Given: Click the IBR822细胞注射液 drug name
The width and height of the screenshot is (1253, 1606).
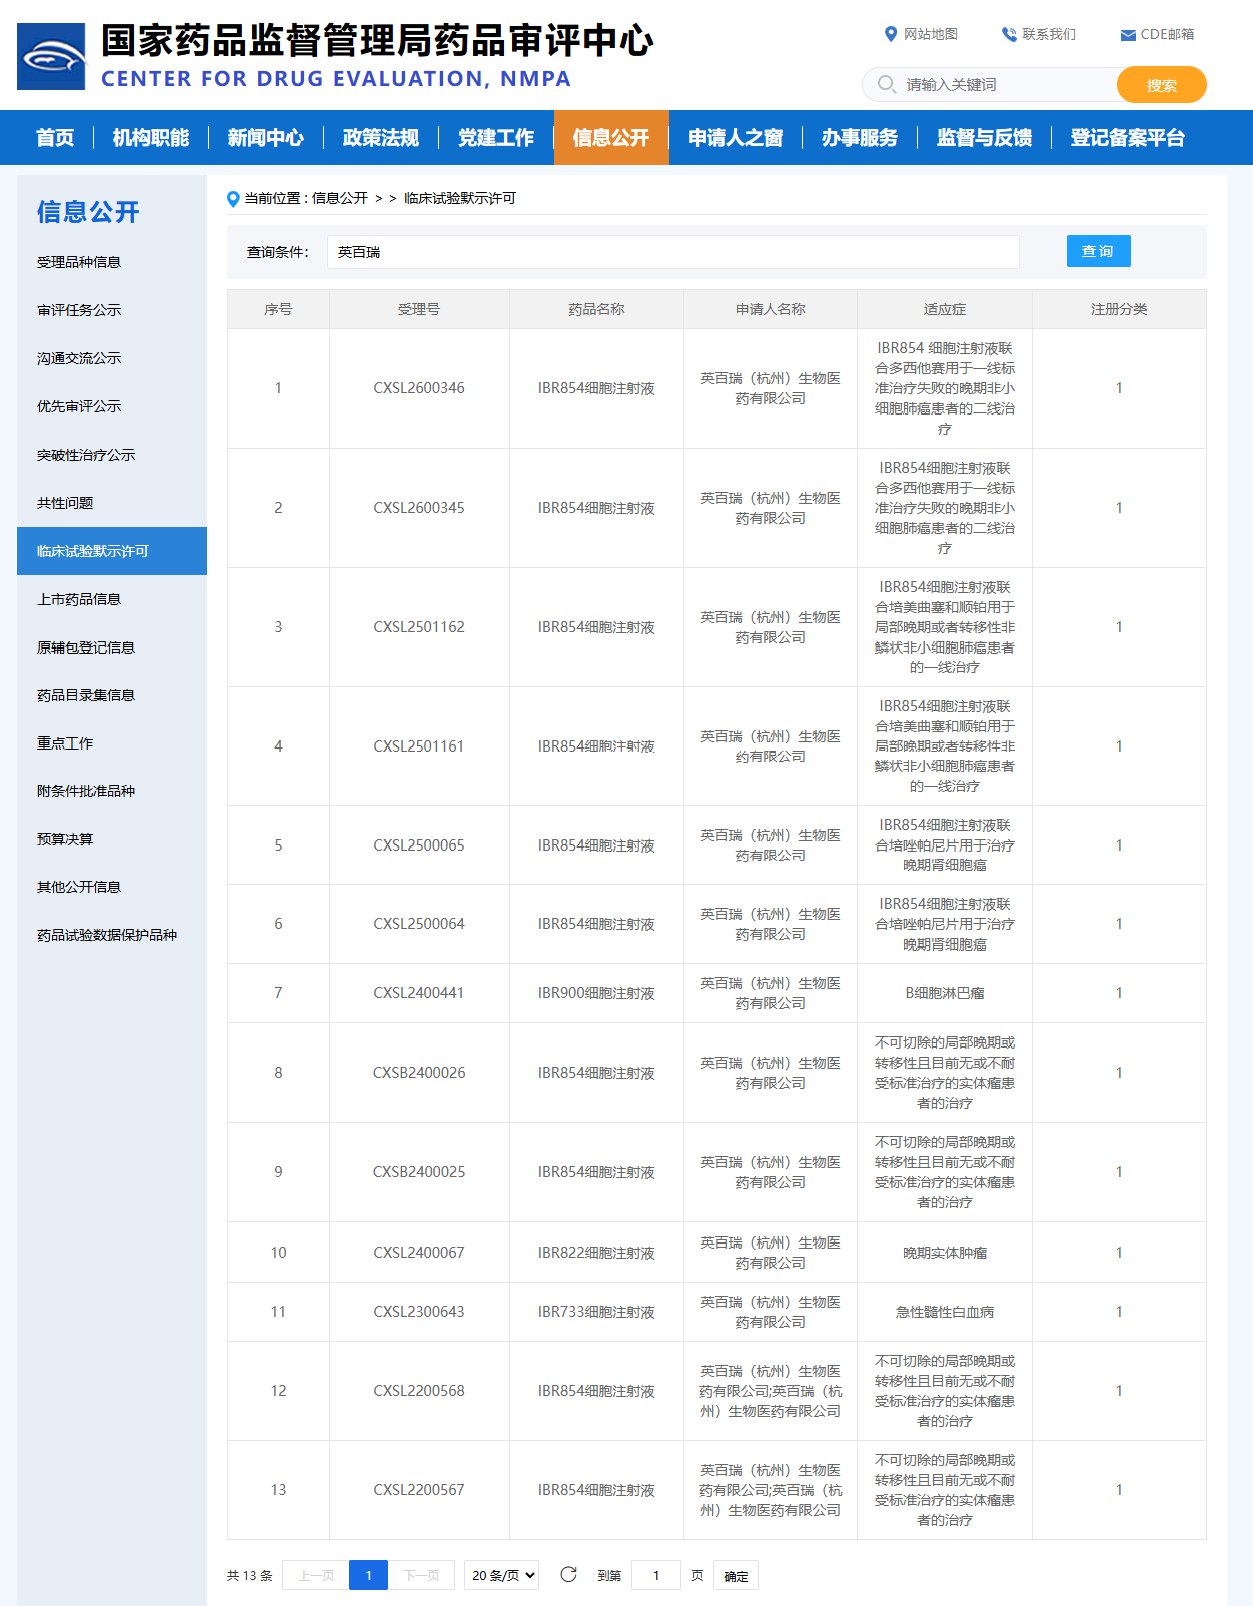Looking at the screenshot, I should (x=596, y=1253).
